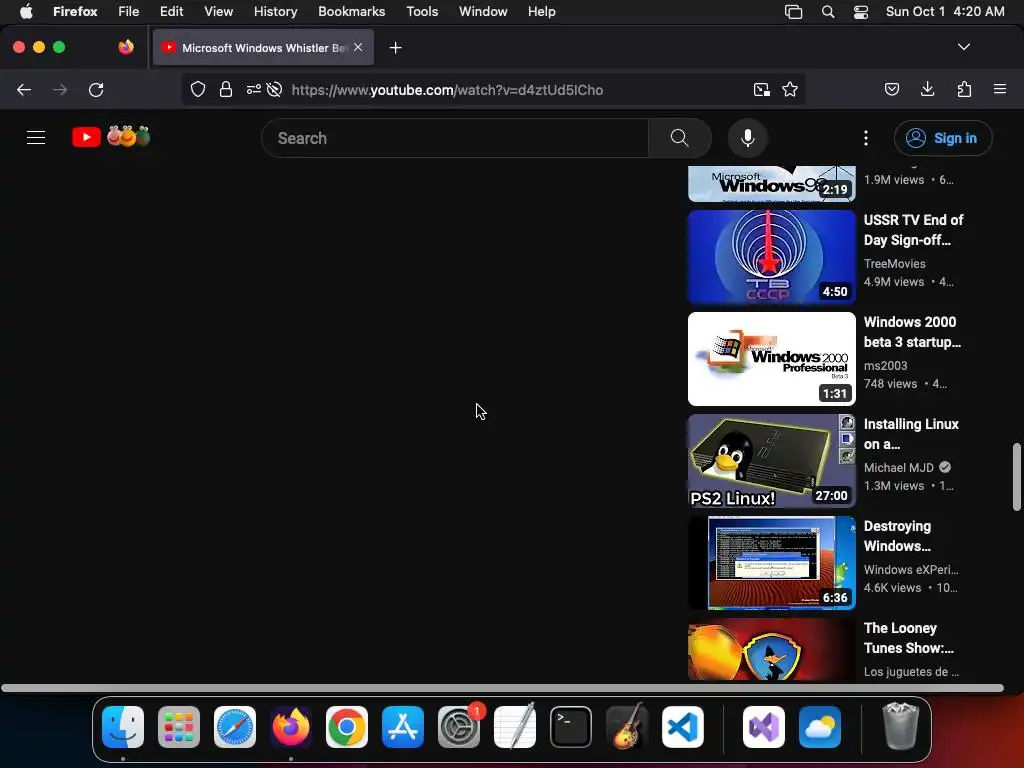Open Launchpad from the Dock
Image resolution: width=1024 pixels, height=768 pixels.
pyautogui.click(x=179, y=727)
